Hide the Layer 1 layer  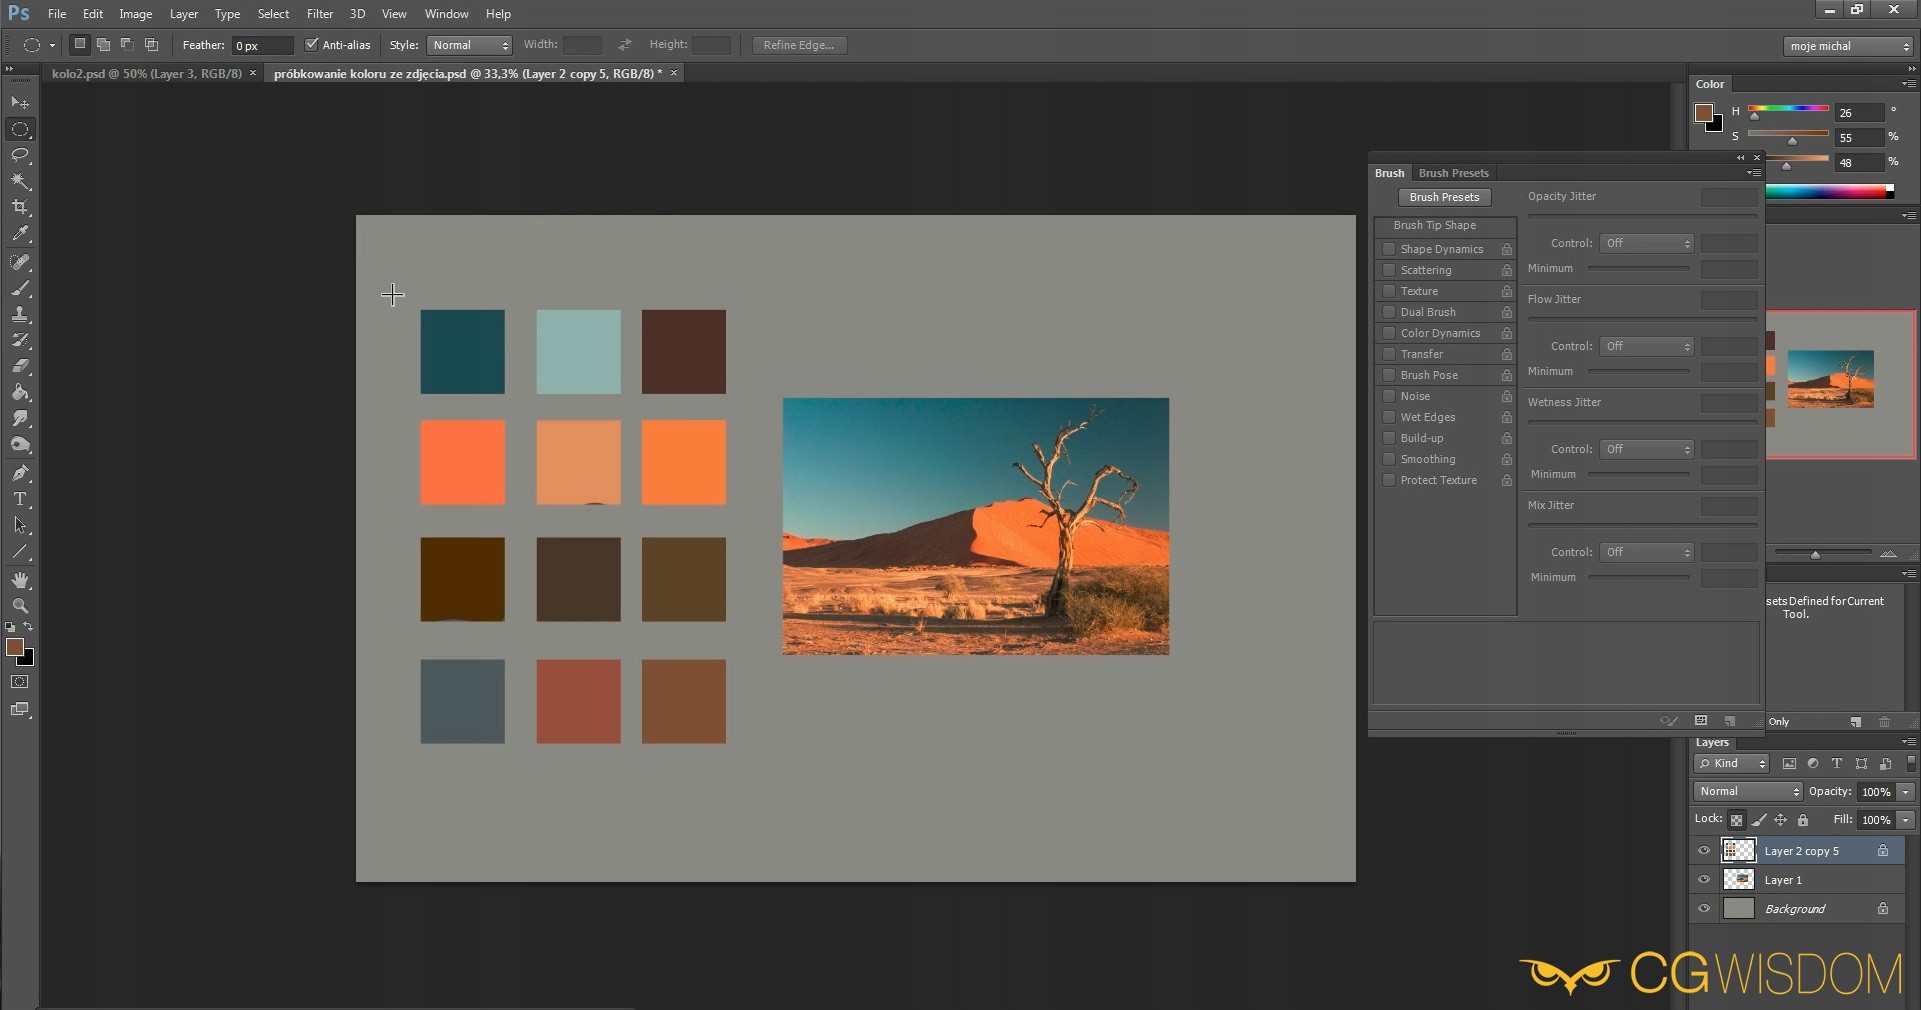point(1704,880)
